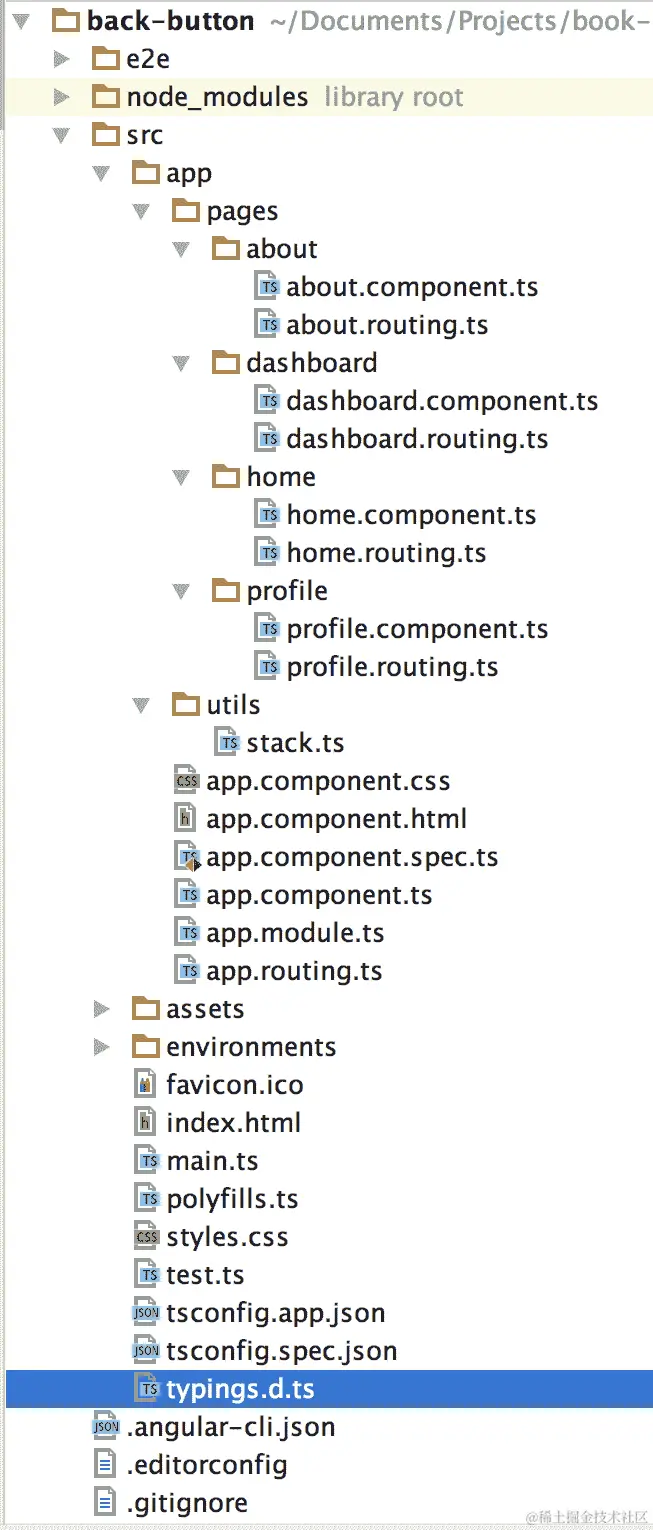Open the .editorconfig file
Screen dimensions: 653x1530
pos(207,1465)
